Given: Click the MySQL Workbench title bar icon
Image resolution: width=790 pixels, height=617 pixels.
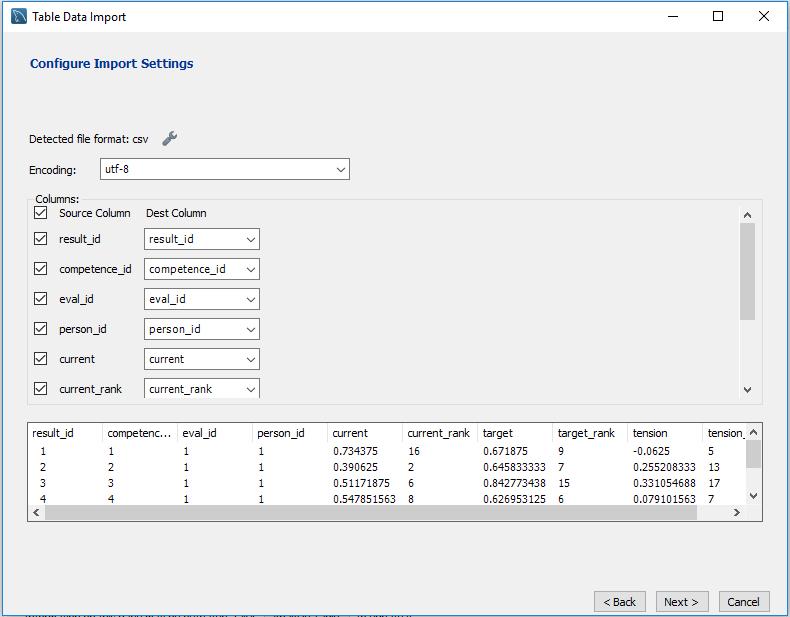Looking at the screenshot, I should [x=19, y=16].
